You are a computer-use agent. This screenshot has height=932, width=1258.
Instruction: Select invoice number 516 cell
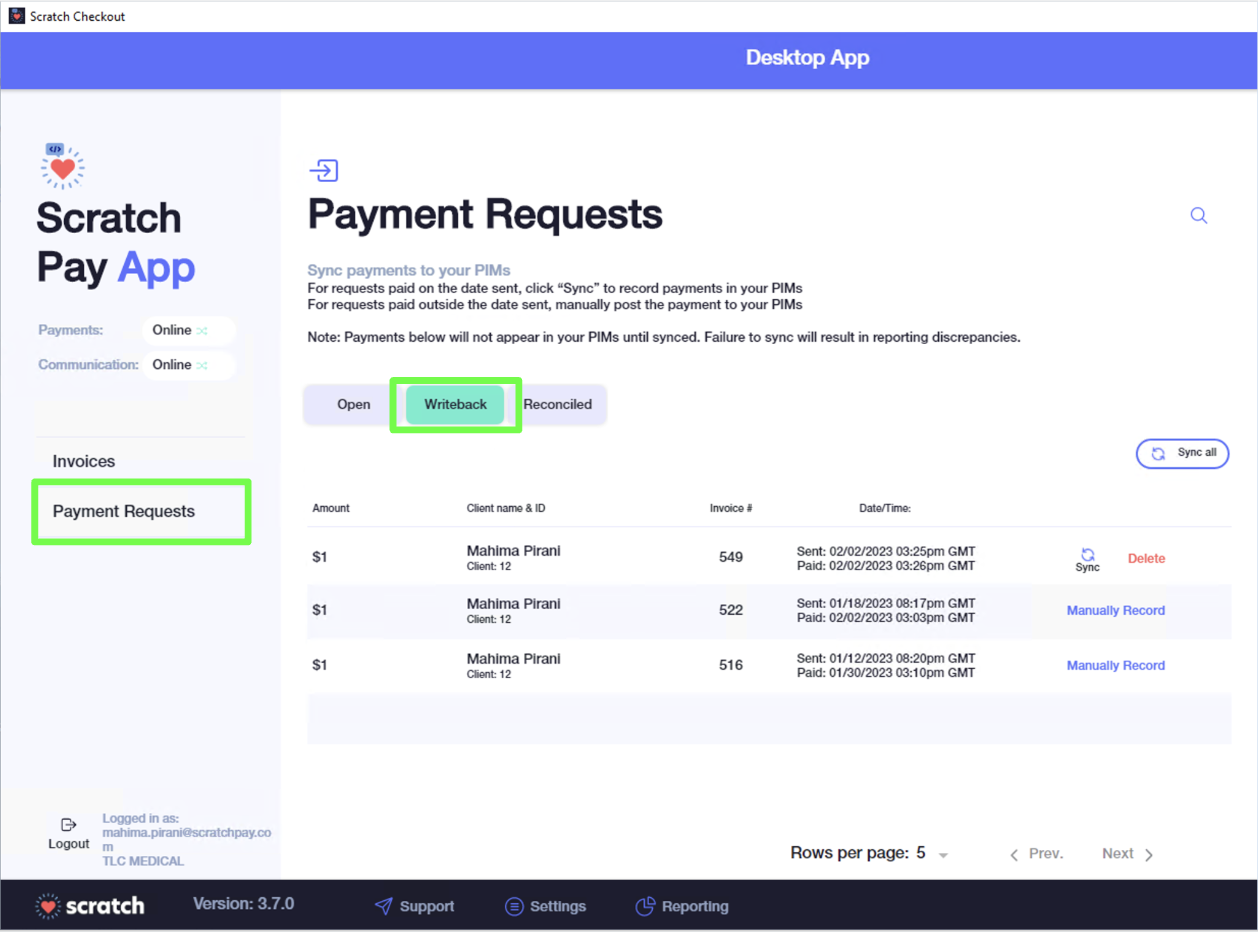[731, 664]
